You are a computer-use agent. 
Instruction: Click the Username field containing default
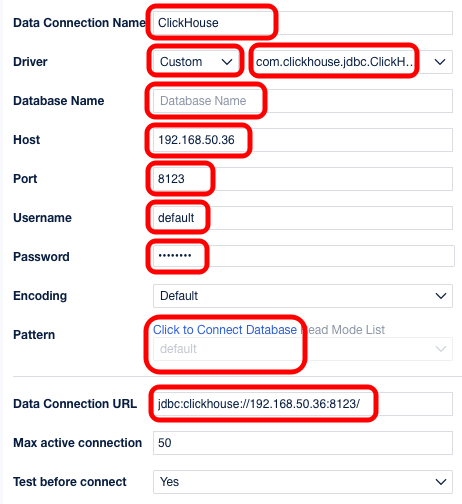click(x=303, y=218)
